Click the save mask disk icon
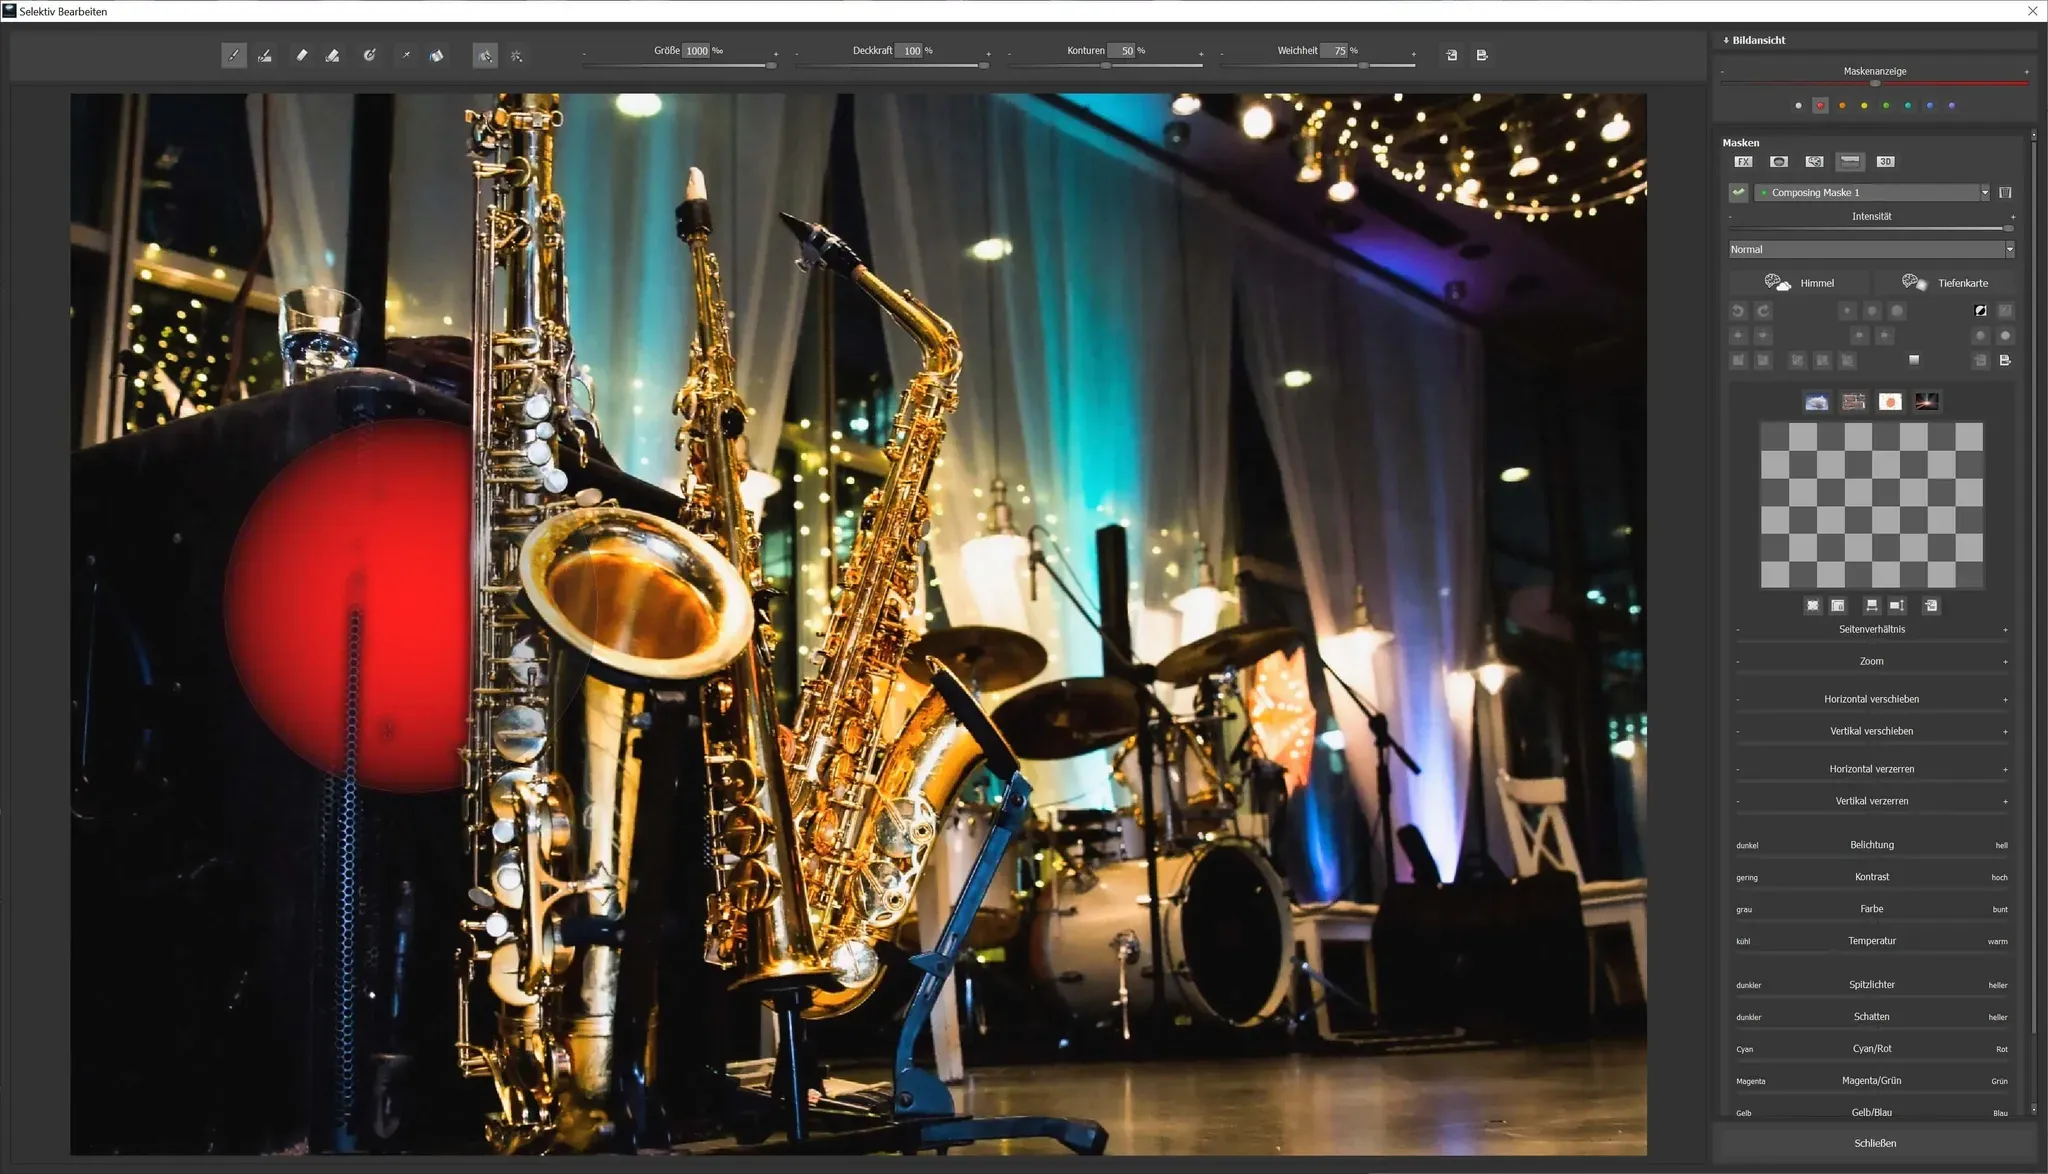The height and width of the screenshot is (1174, 2048). [2005, 361]
